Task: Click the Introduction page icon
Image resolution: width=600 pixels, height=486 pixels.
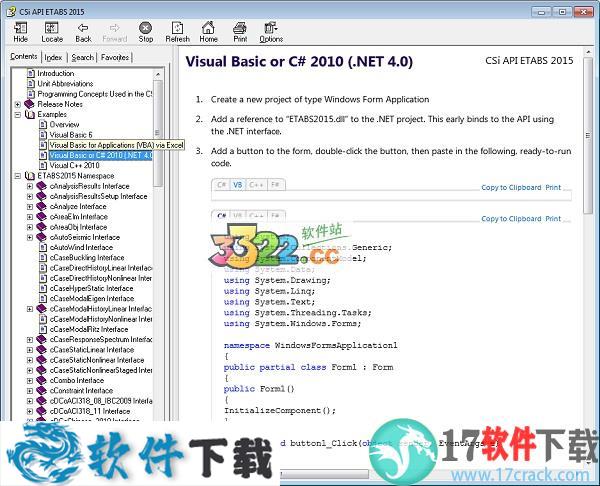Action: [x=31, y=73]
